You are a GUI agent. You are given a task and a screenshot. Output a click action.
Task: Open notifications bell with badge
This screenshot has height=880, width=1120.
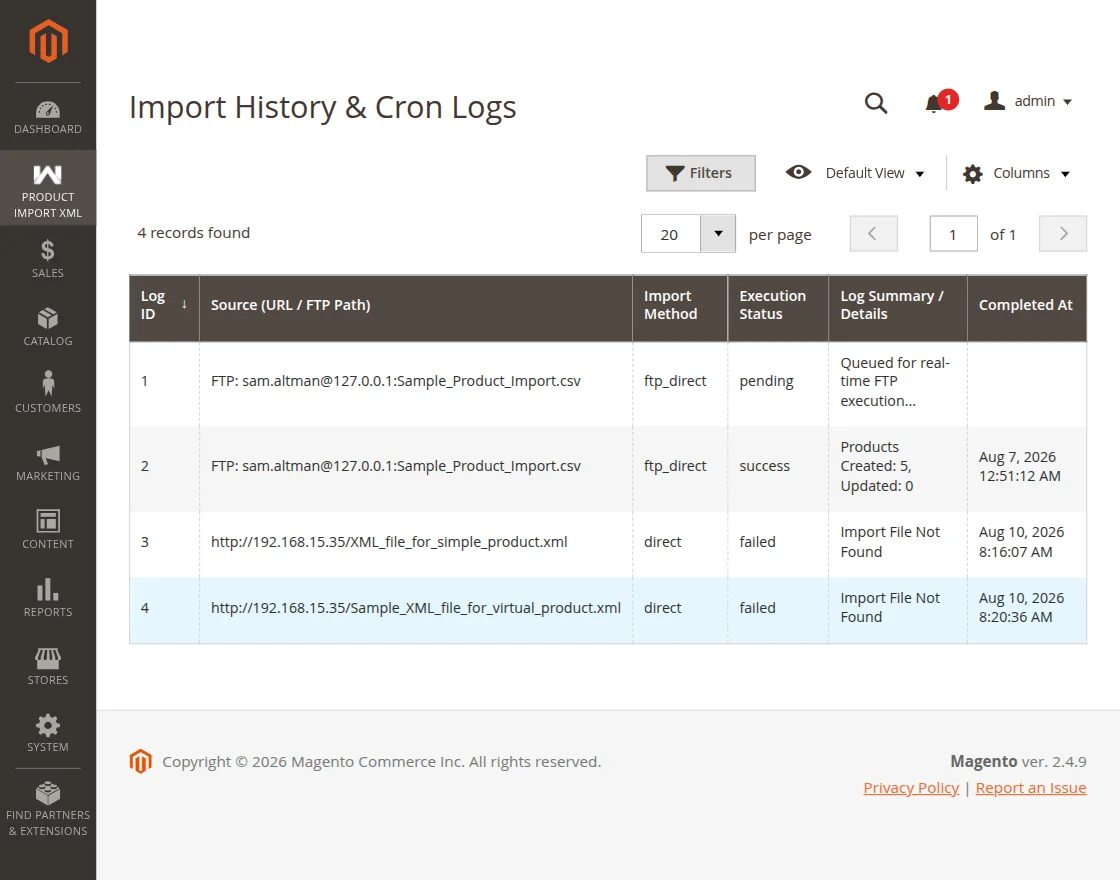pos(940,102)
